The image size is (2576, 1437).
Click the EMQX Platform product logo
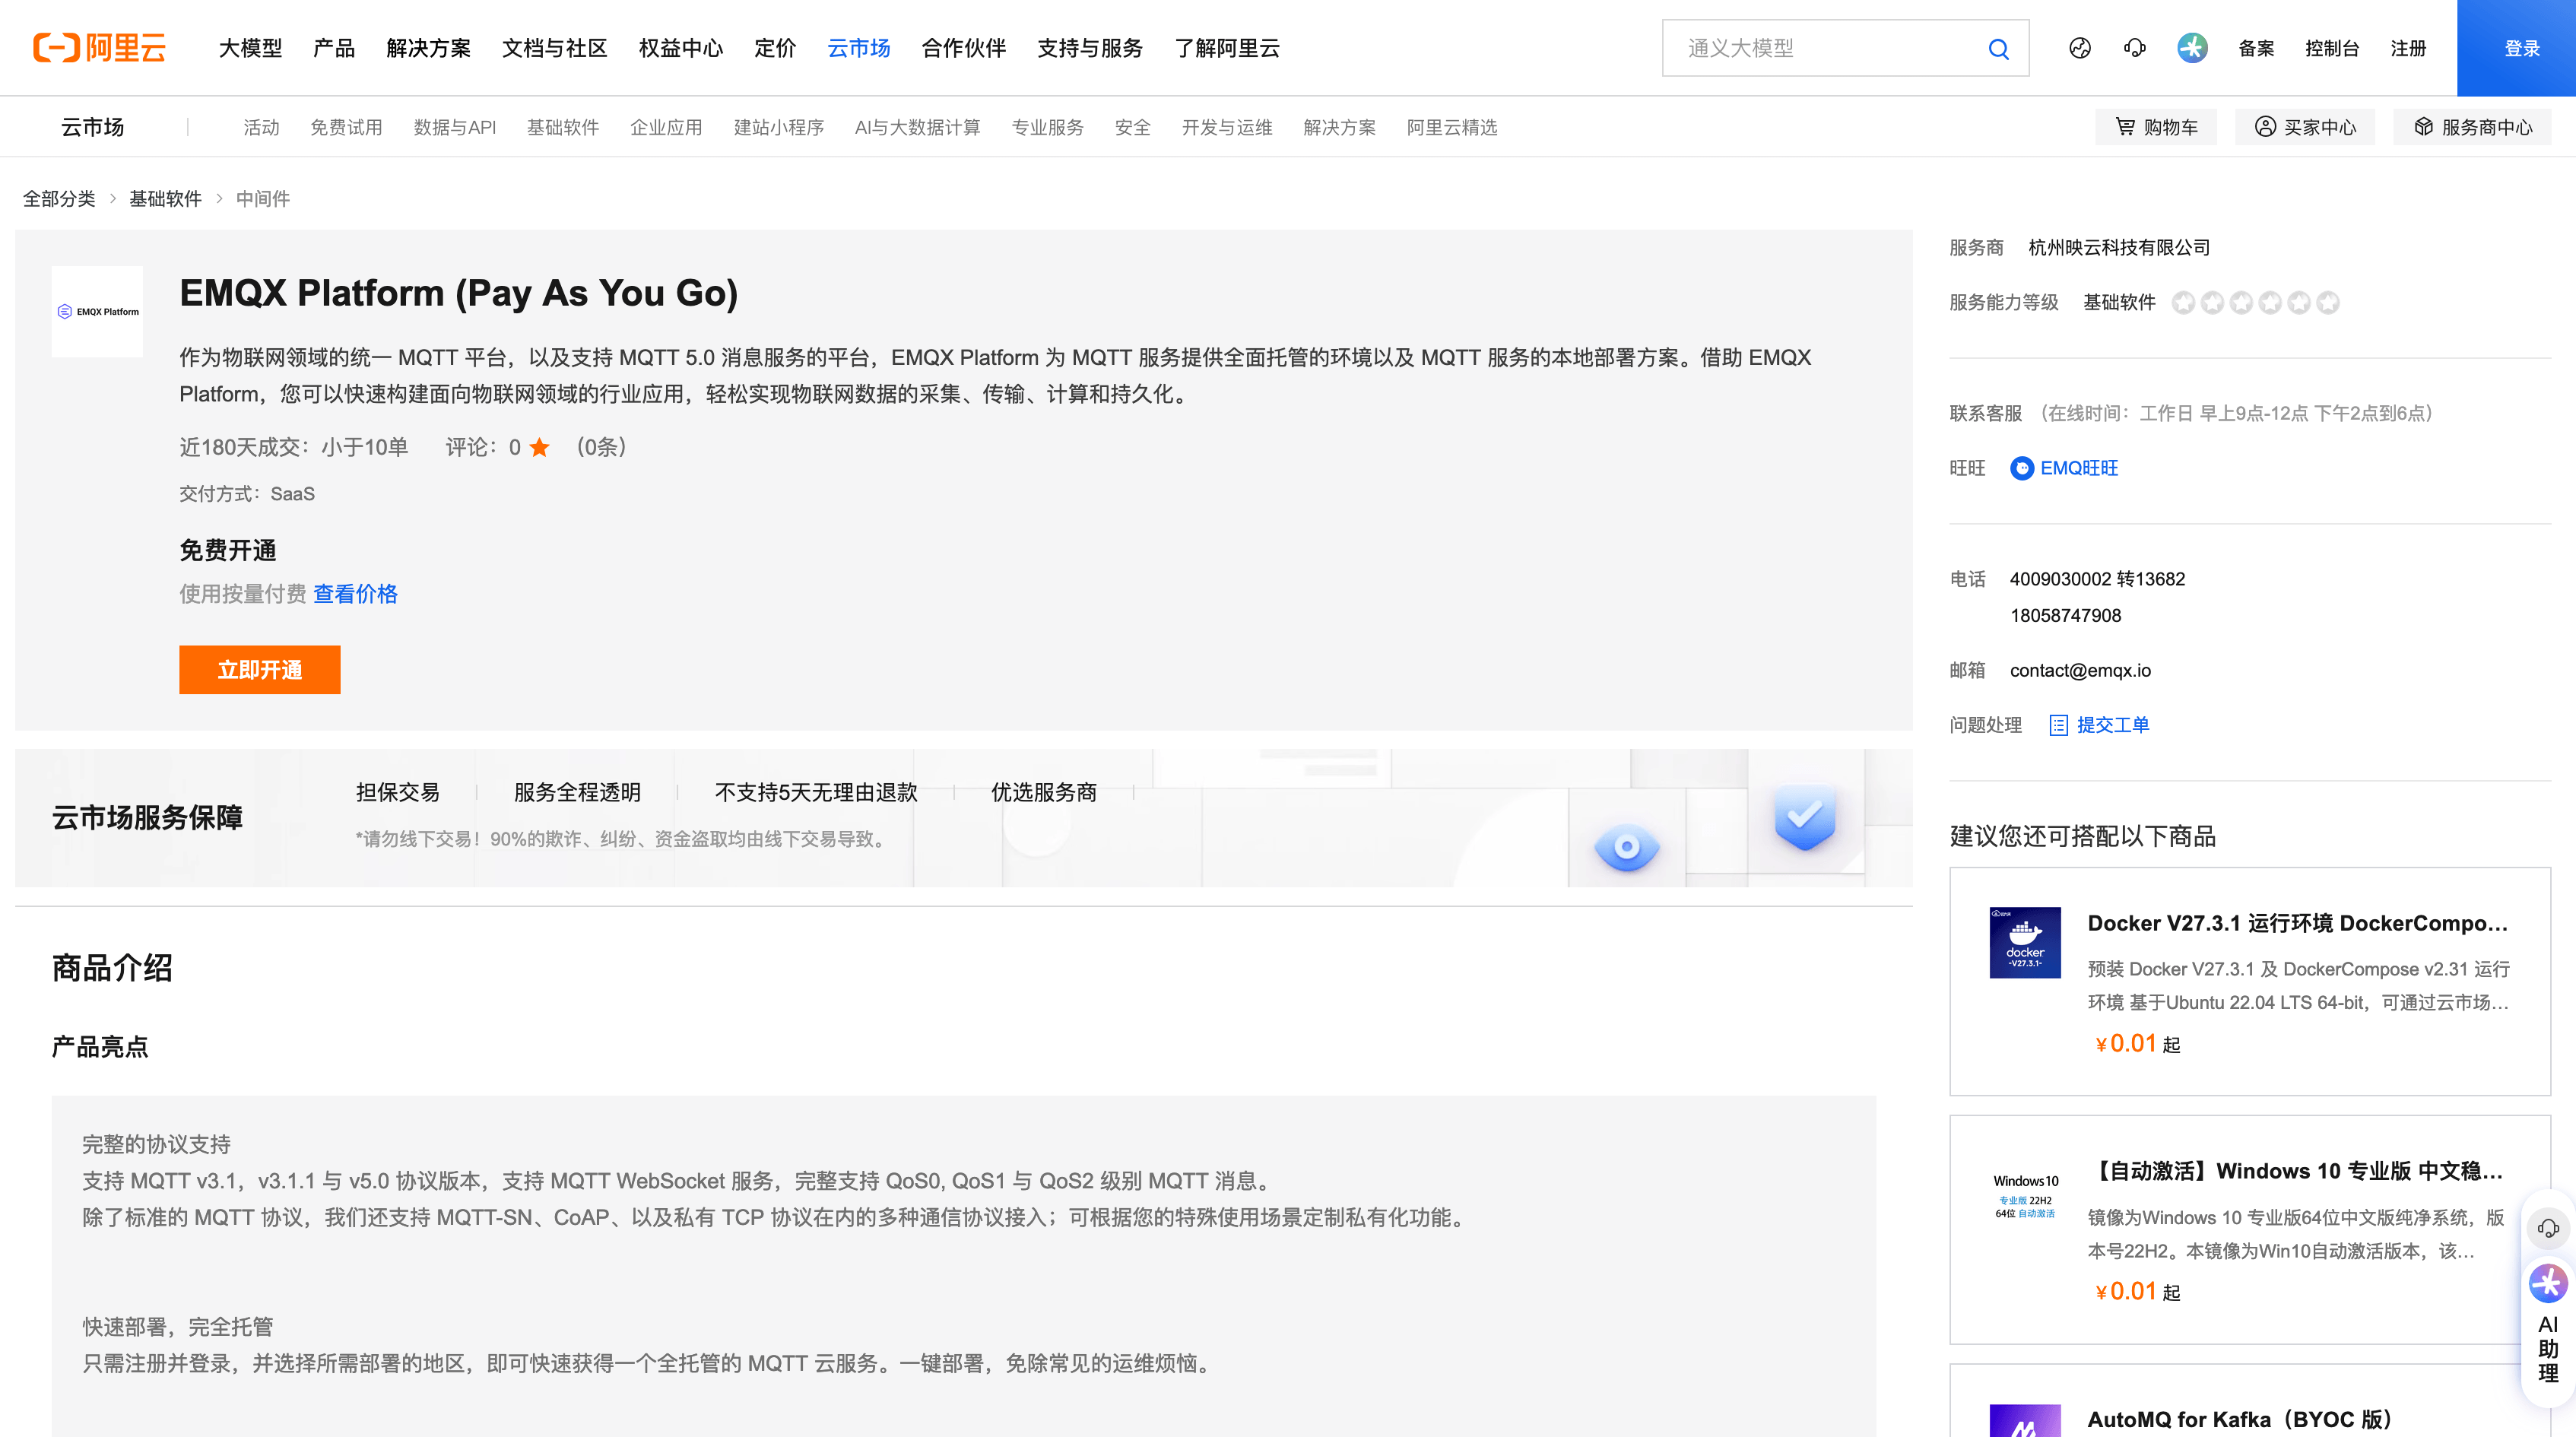[97, 310]
